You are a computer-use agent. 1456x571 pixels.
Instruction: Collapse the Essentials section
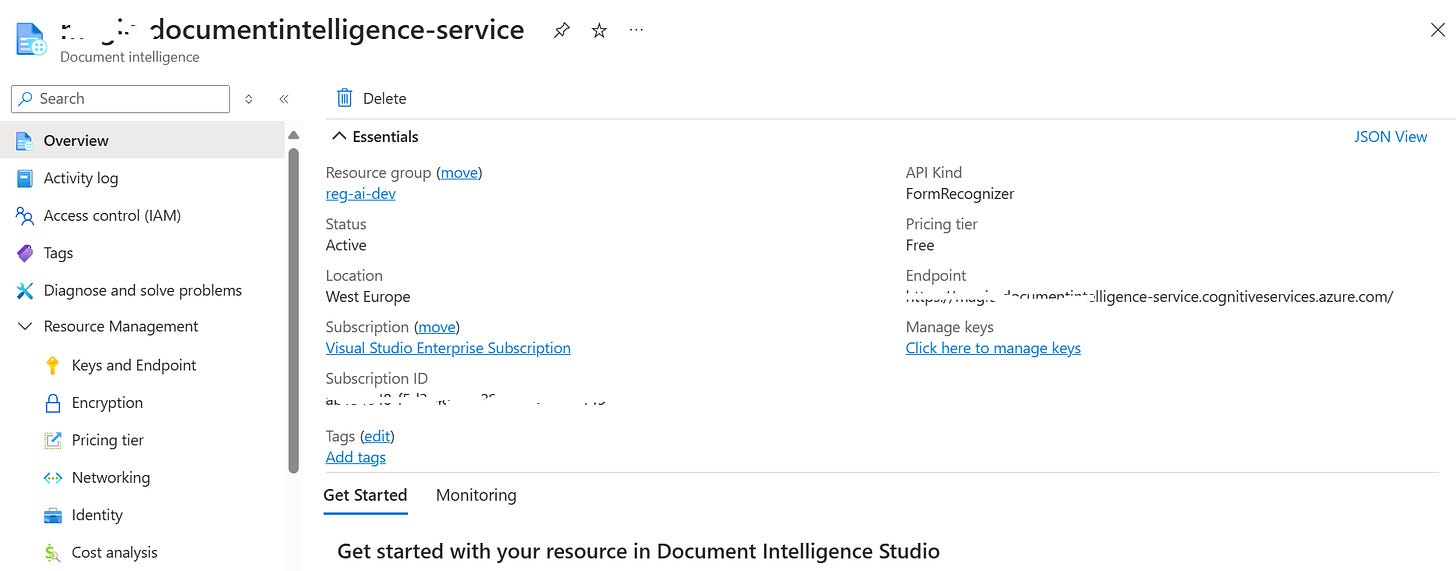[x=375, y=137]
